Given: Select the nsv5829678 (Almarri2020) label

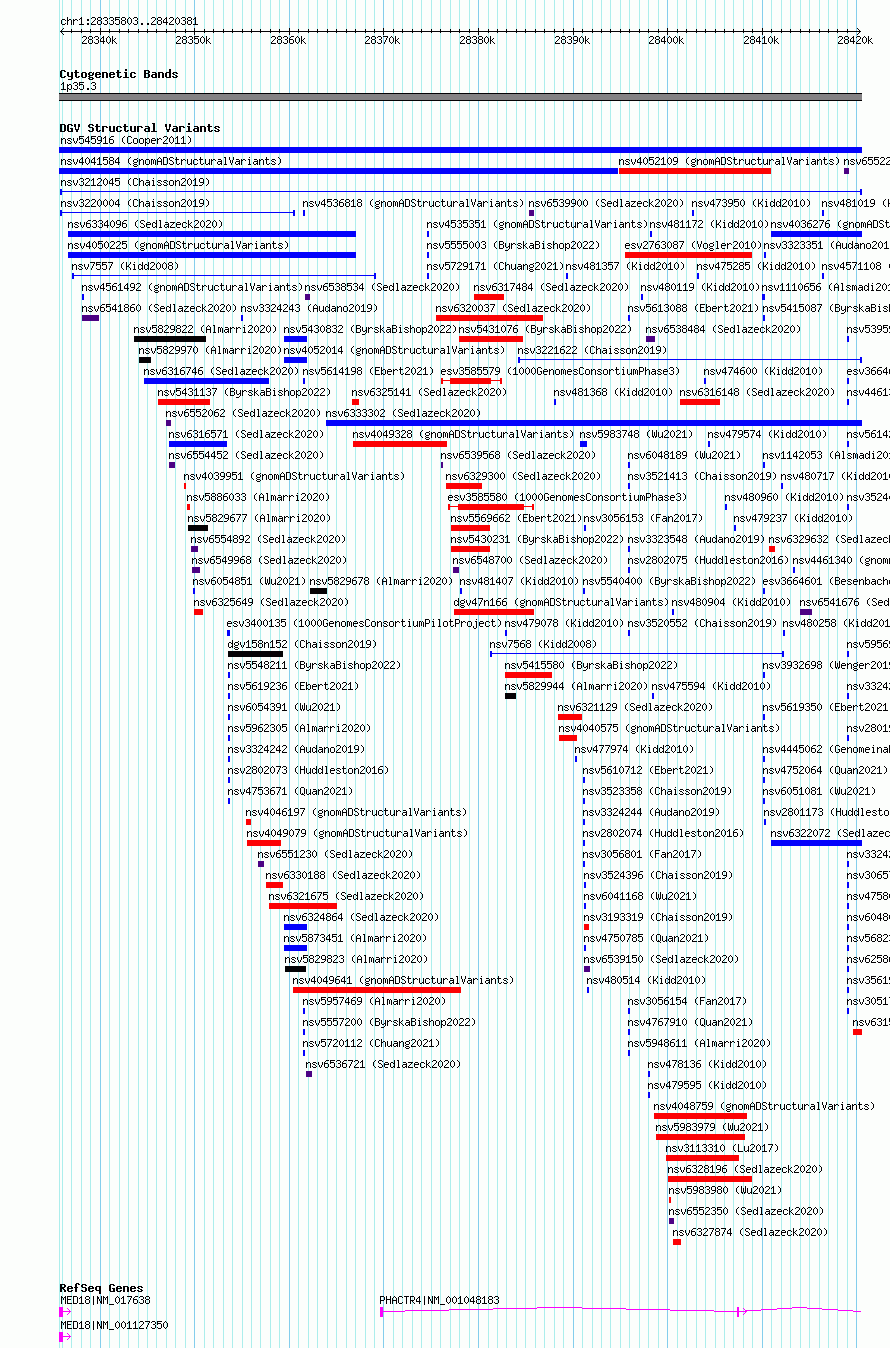Looking at the screenshot, I should (381, 581).
